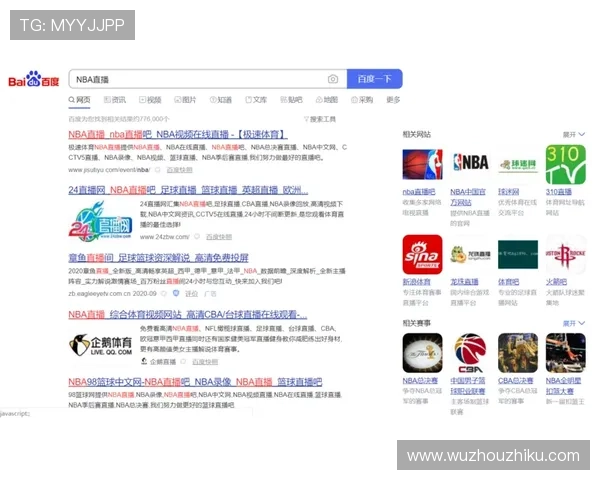Open the 采购 tab
Viewport: 600px width, 480px height.
(362, 100)
